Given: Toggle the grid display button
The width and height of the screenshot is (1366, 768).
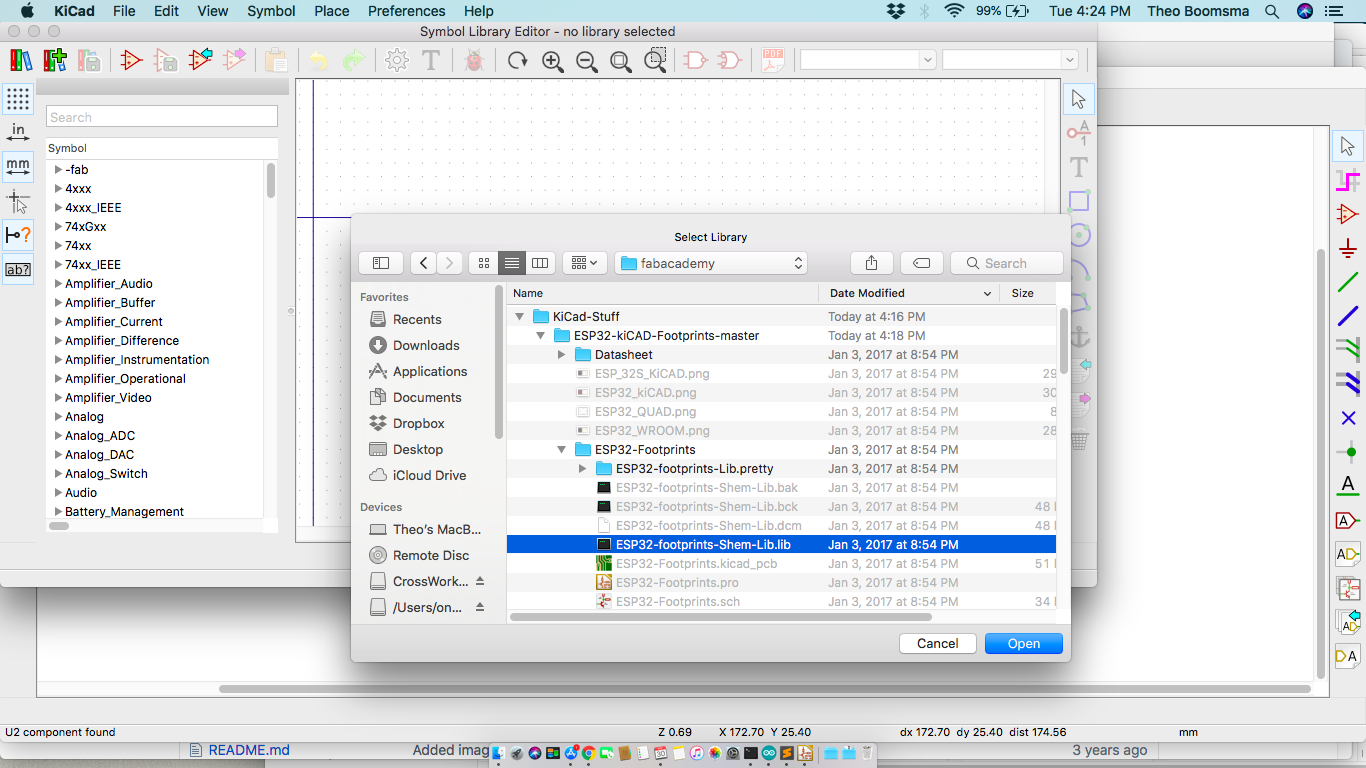Looking at the screenshot, I should (18, 98).
